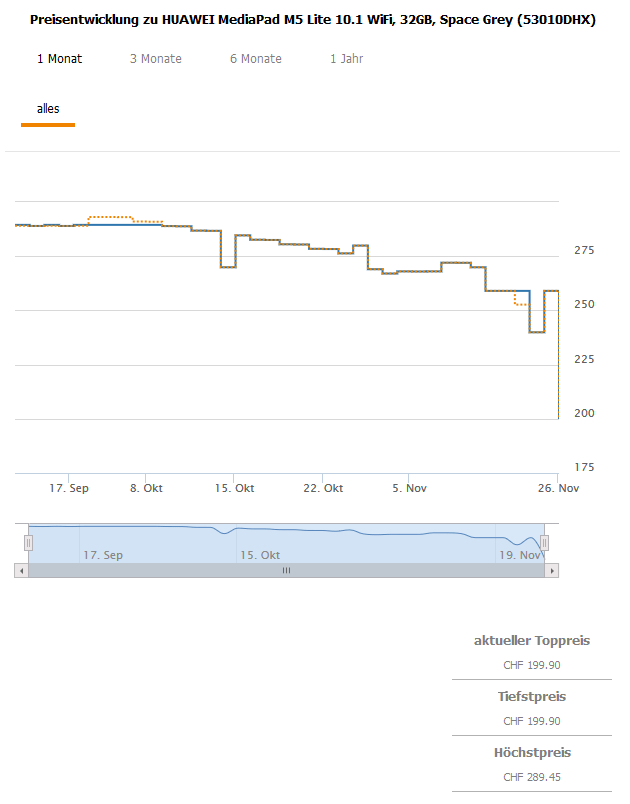Screen dimensions: 630x804
Task: Choose the 1 Jahr time range
Action: (347, 59)
